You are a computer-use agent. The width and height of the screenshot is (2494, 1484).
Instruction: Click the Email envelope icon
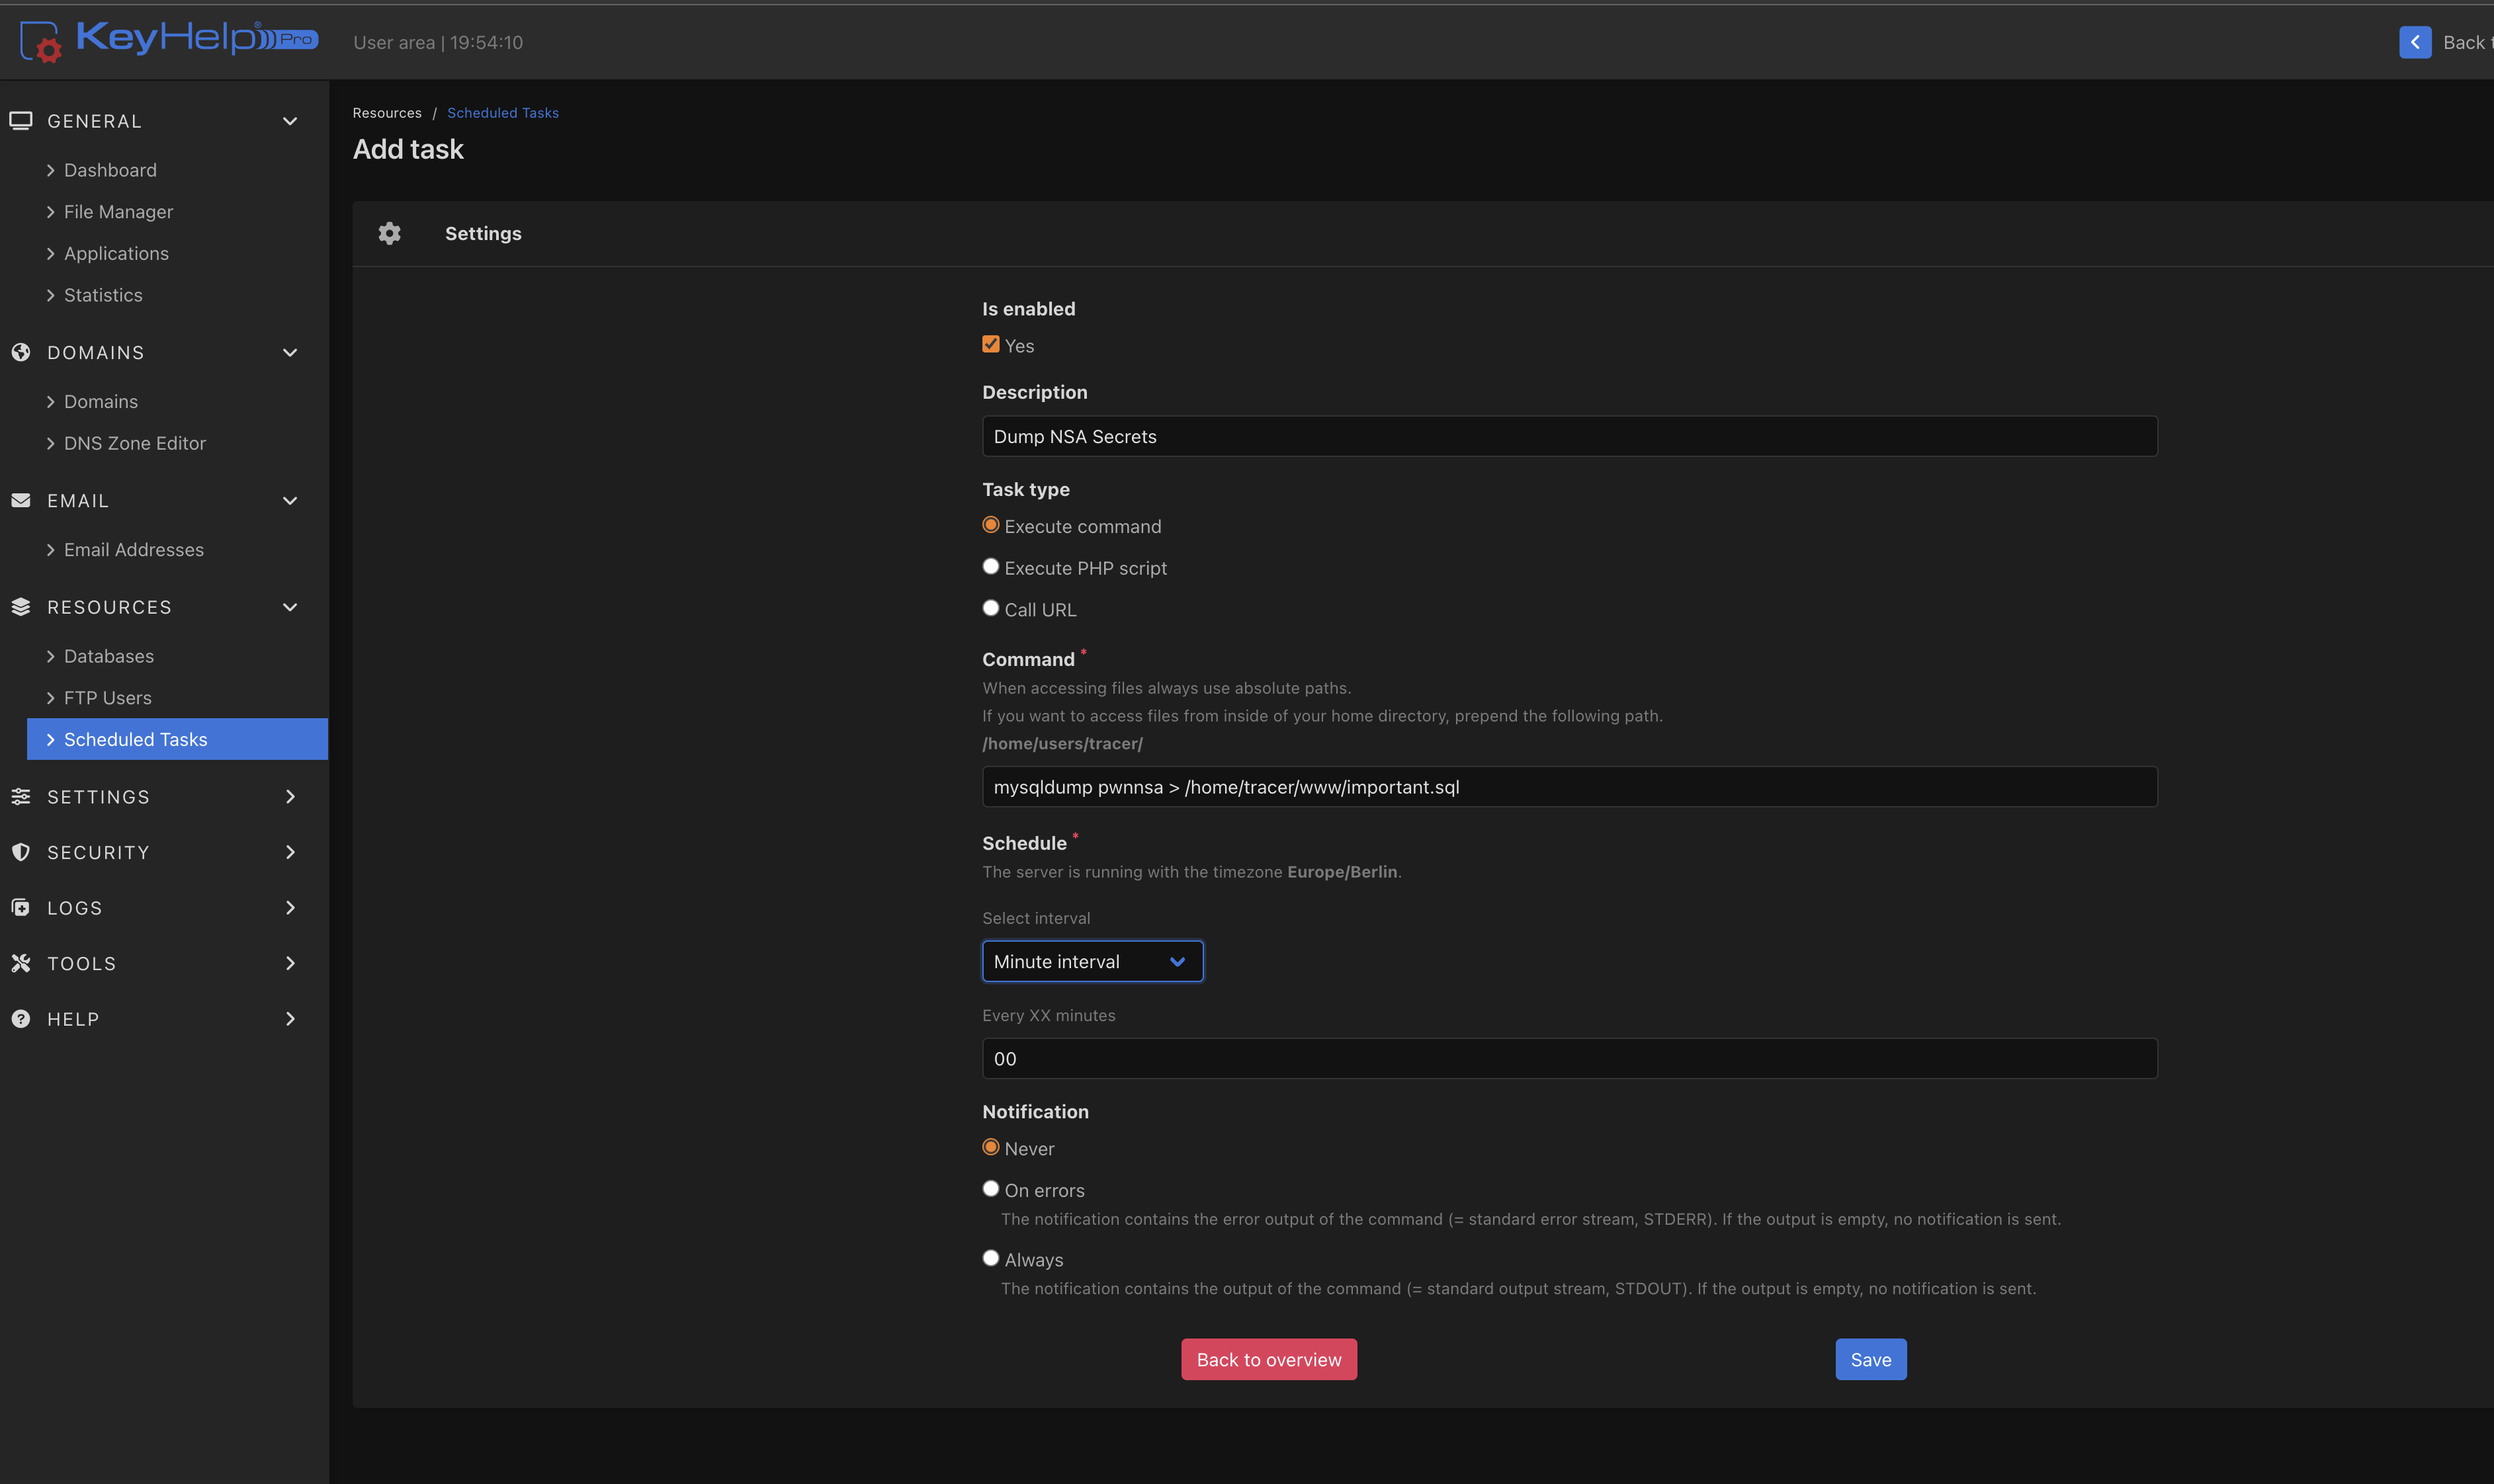21,500
